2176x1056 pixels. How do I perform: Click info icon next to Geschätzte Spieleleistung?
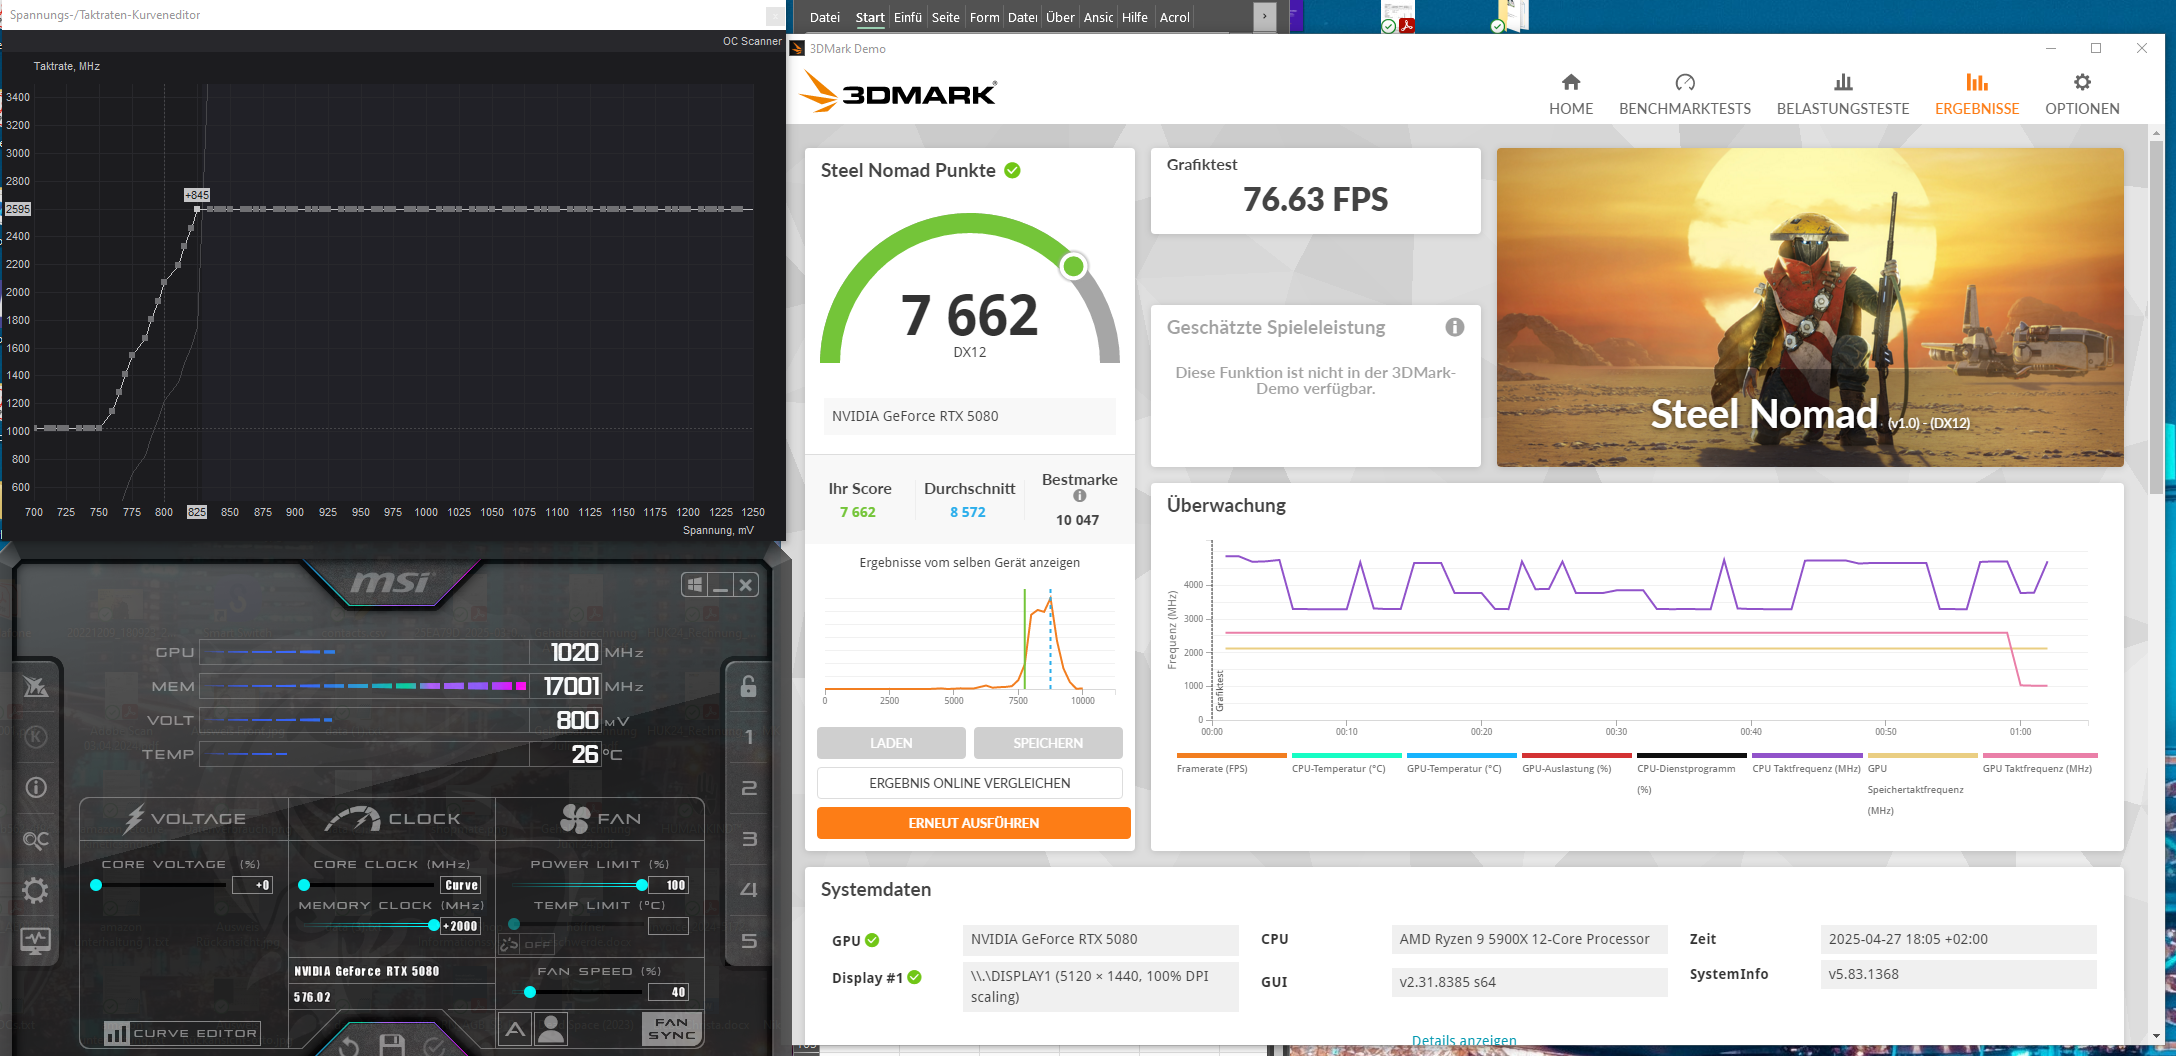pyautogui.click(x=1455, y=327)
